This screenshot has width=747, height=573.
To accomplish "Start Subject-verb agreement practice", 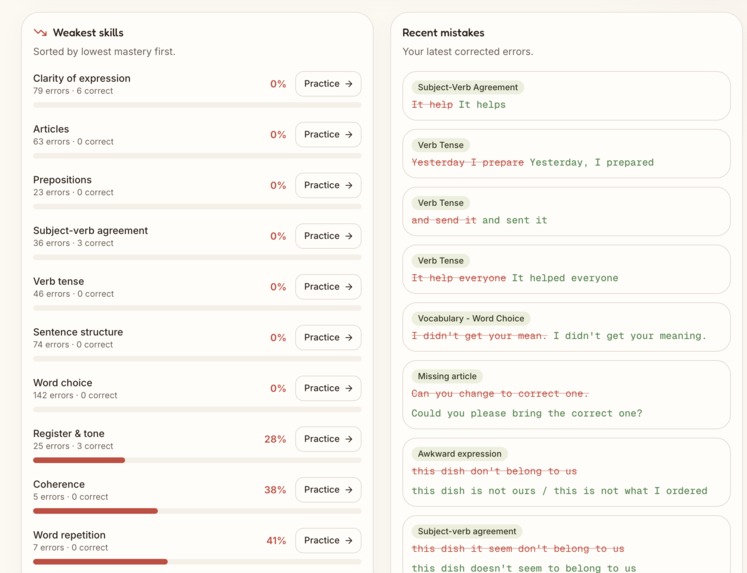I will tap(328, 236).
